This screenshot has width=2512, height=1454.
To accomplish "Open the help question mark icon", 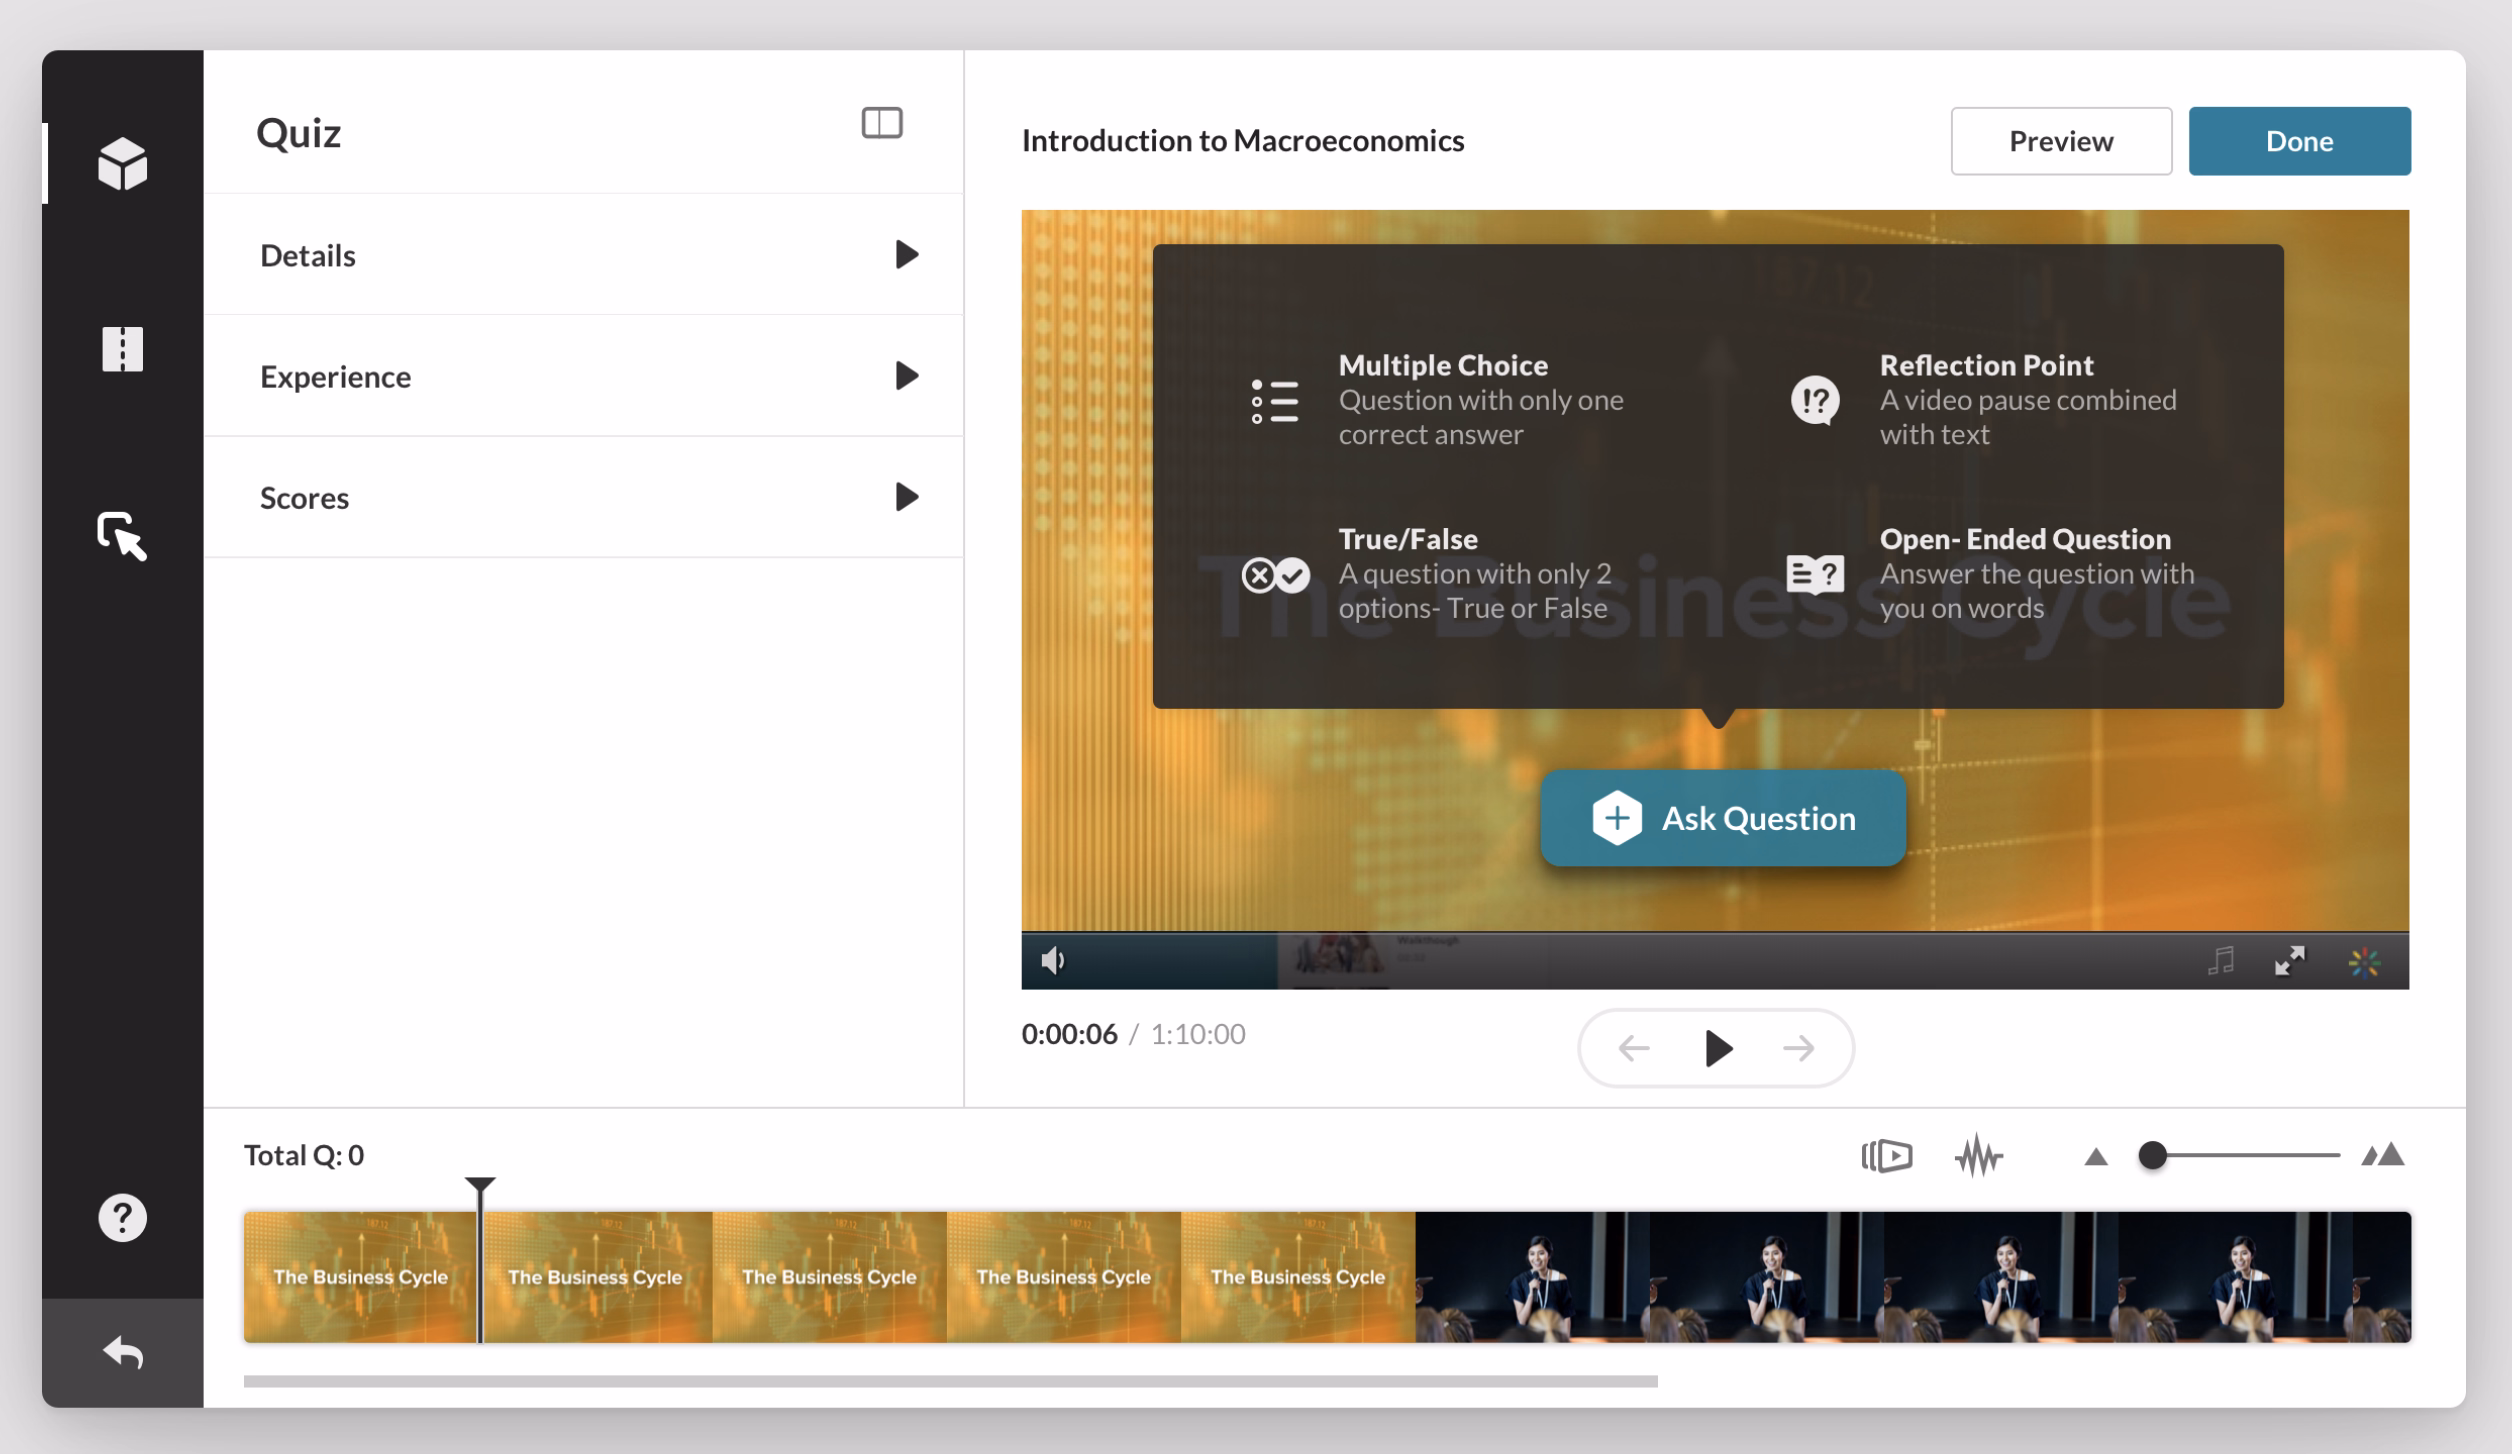I will [x=122, y=1217].
